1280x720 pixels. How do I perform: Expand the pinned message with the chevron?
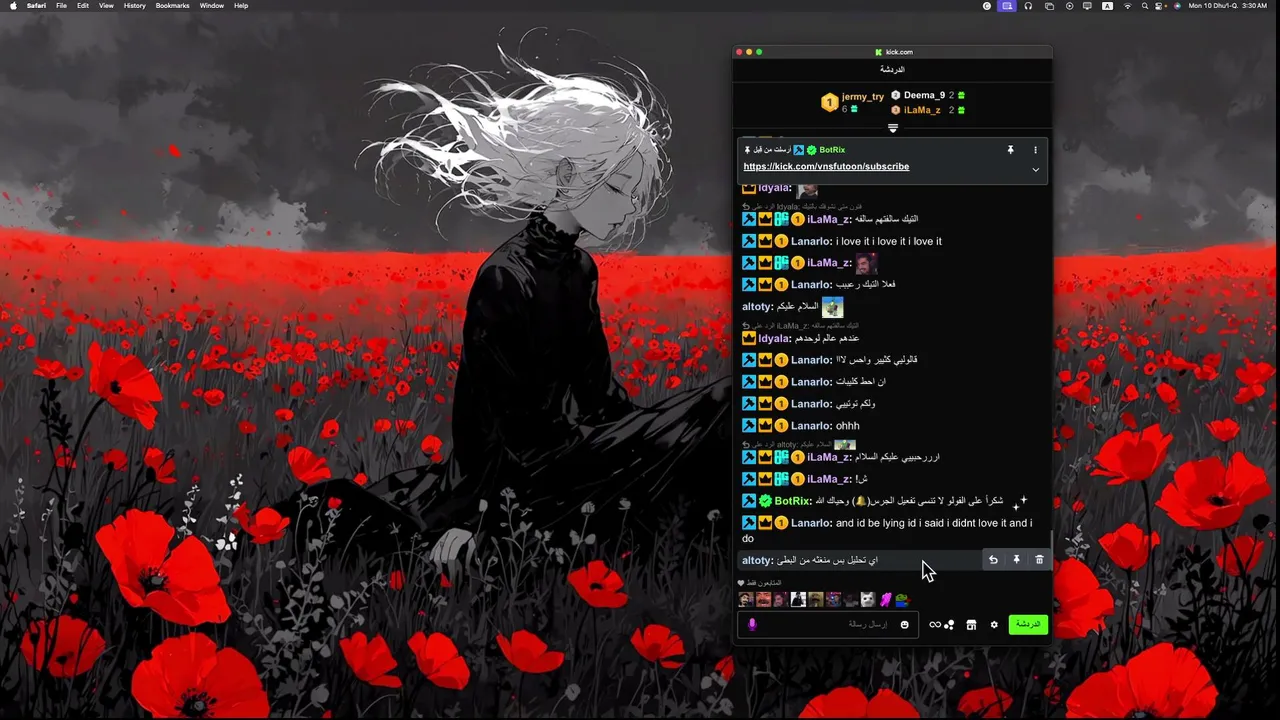click(x=1035, y=170)
